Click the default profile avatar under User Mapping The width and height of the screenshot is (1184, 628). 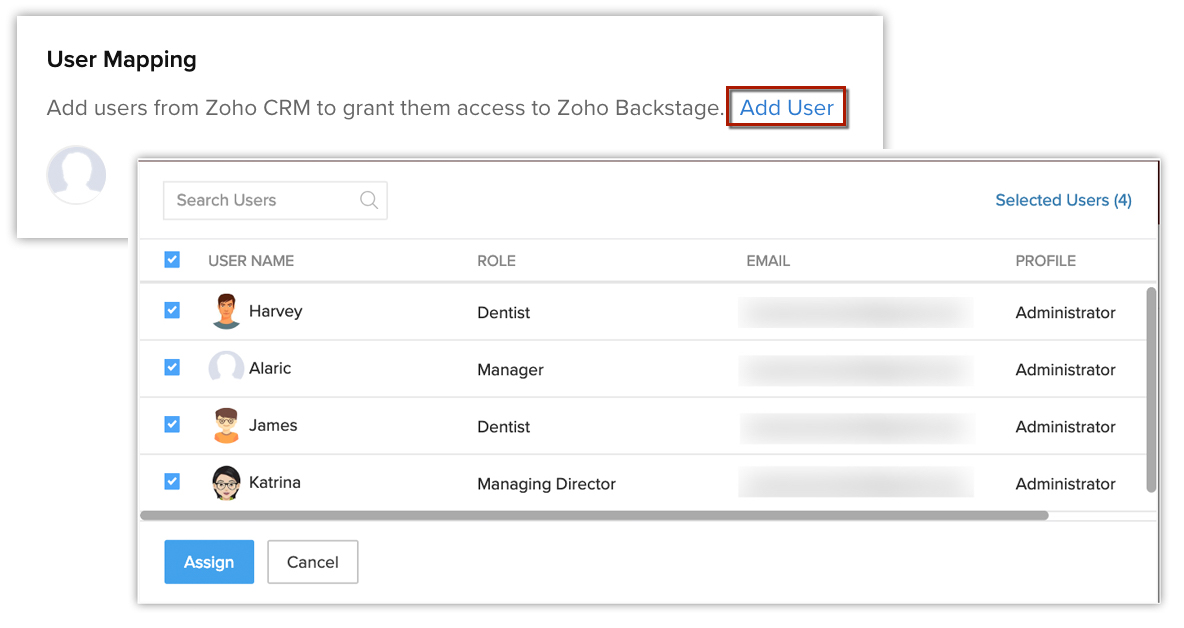point(76,176)
